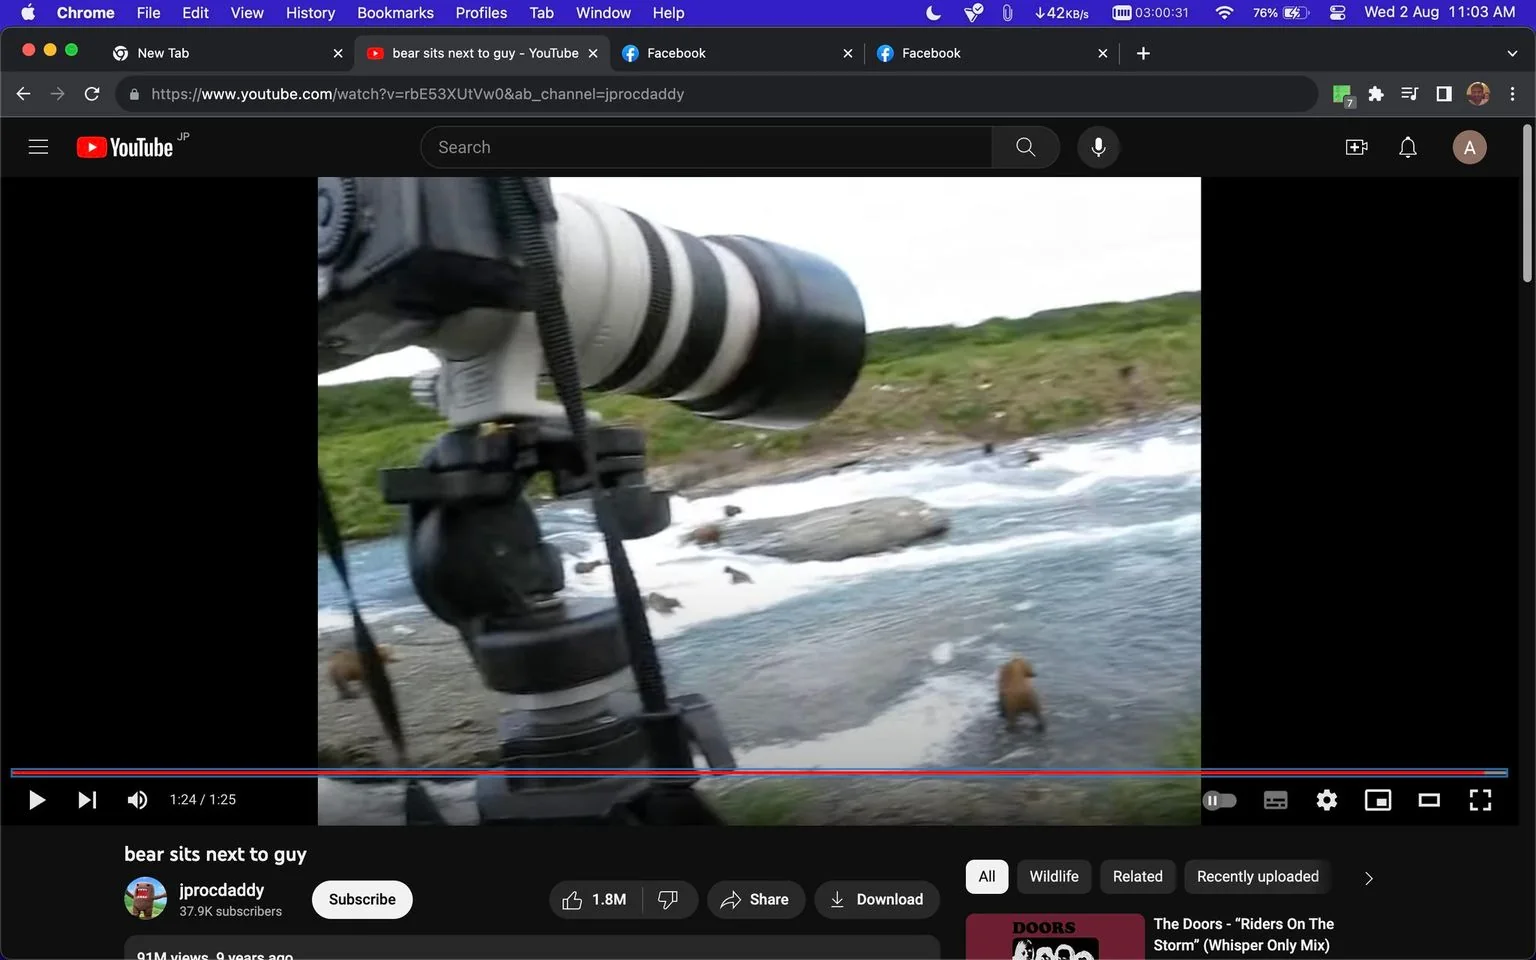The image size is (1536, 960).
Task: Open the YouTube hamburger guide menu
Action: point(38,147)
